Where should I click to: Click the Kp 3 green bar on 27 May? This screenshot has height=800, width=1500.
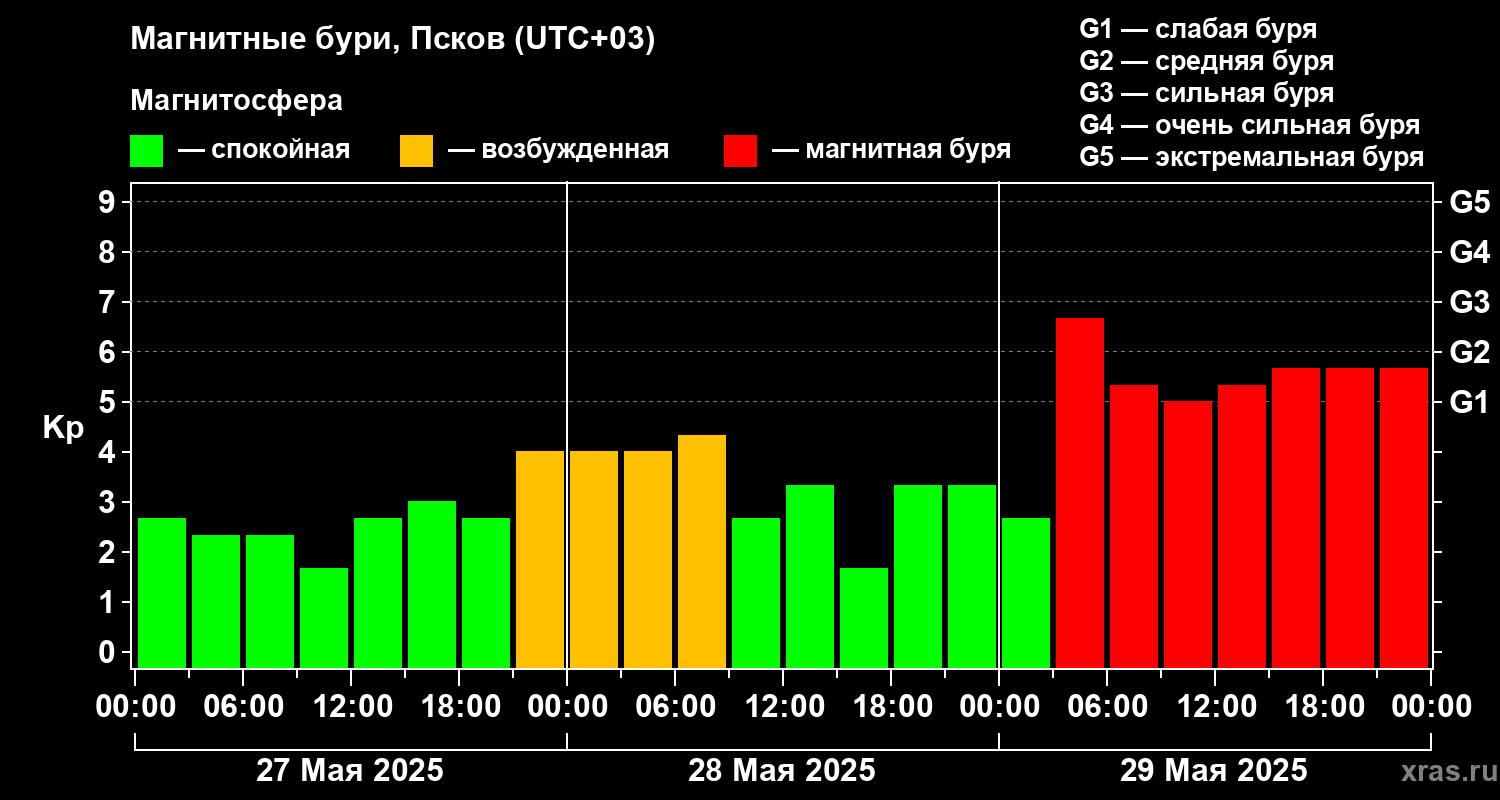432,585
